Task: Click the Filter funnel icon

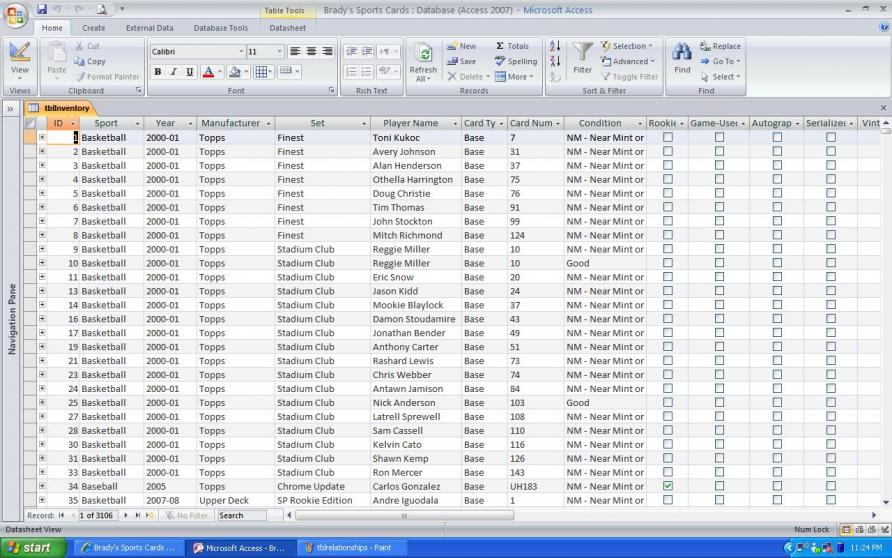Action: click(x=583, y=52)
